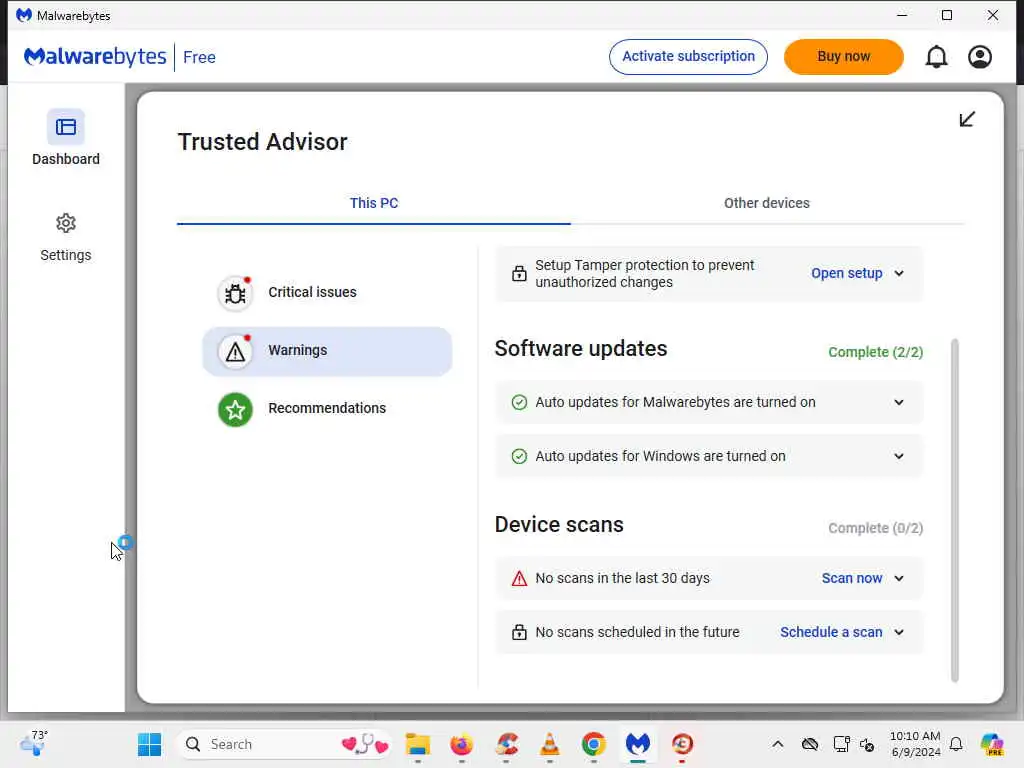
Task: Click Scan now link
Action: point(852,579)
